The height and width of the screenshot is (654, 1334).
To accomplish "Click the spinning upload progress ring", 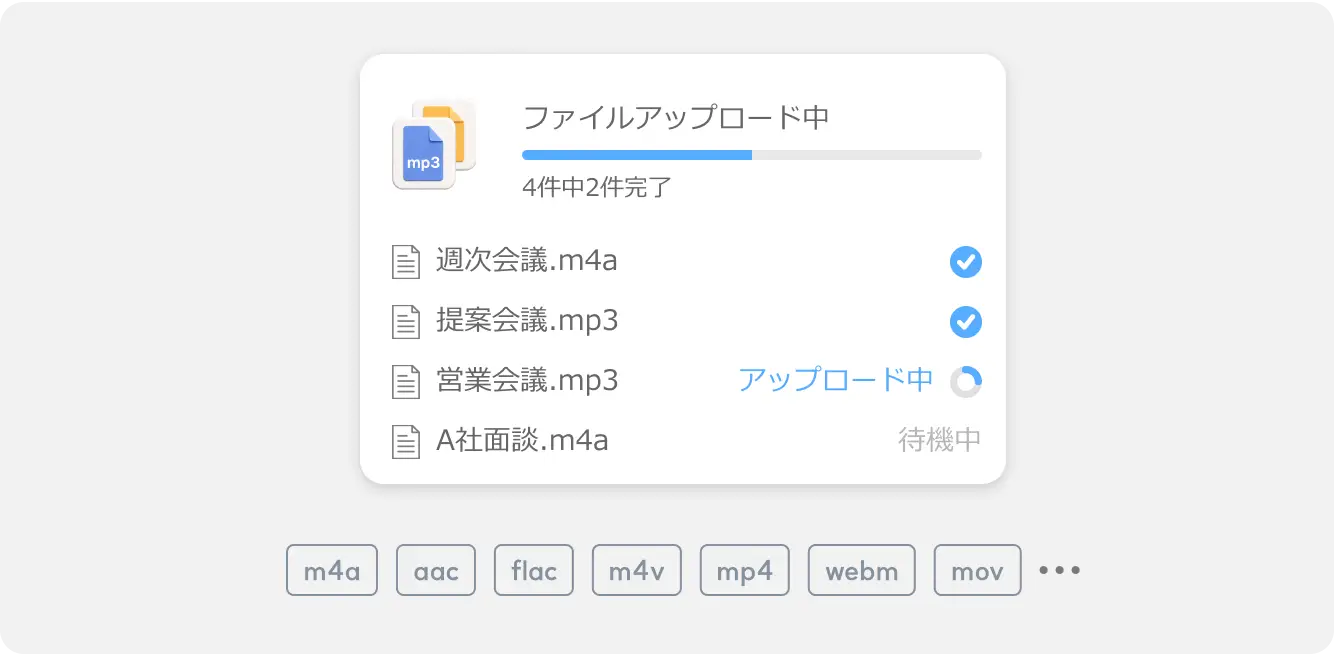I will [966, 381].
